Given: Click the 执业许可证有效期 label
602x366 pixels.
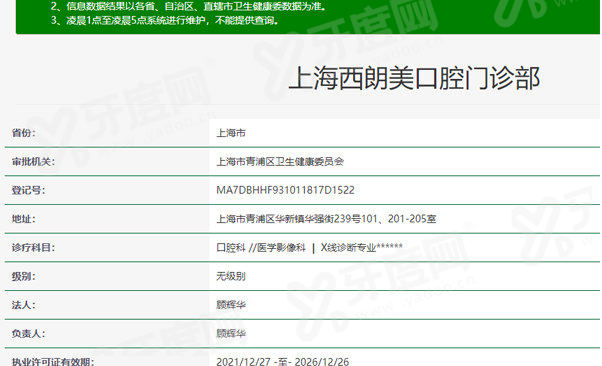Looking at the screenshot, I should pos(53,362).
